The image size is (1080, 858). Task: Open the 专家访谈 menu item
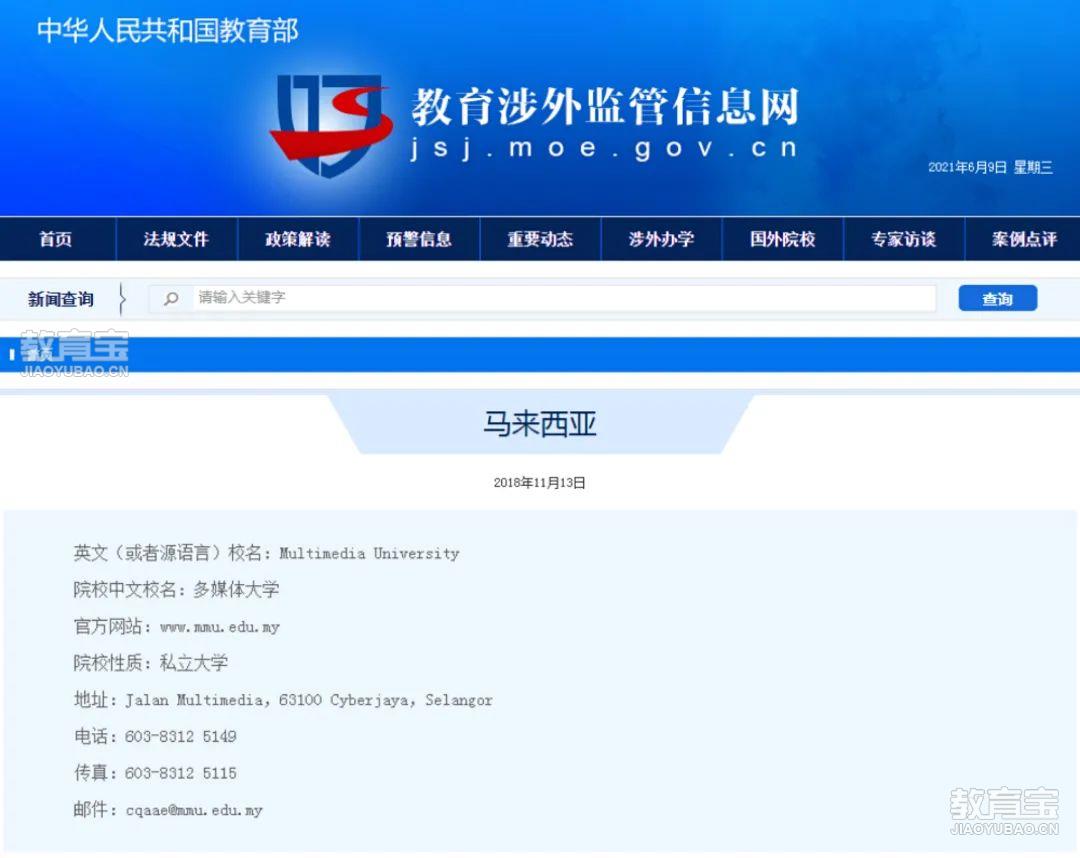[x=904, y=239]
